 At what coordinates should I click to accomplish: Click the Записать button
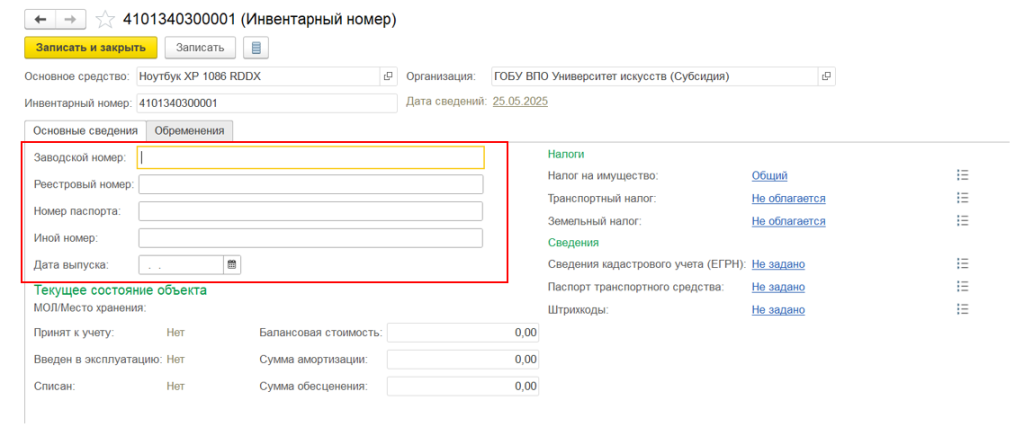[200, 48]
